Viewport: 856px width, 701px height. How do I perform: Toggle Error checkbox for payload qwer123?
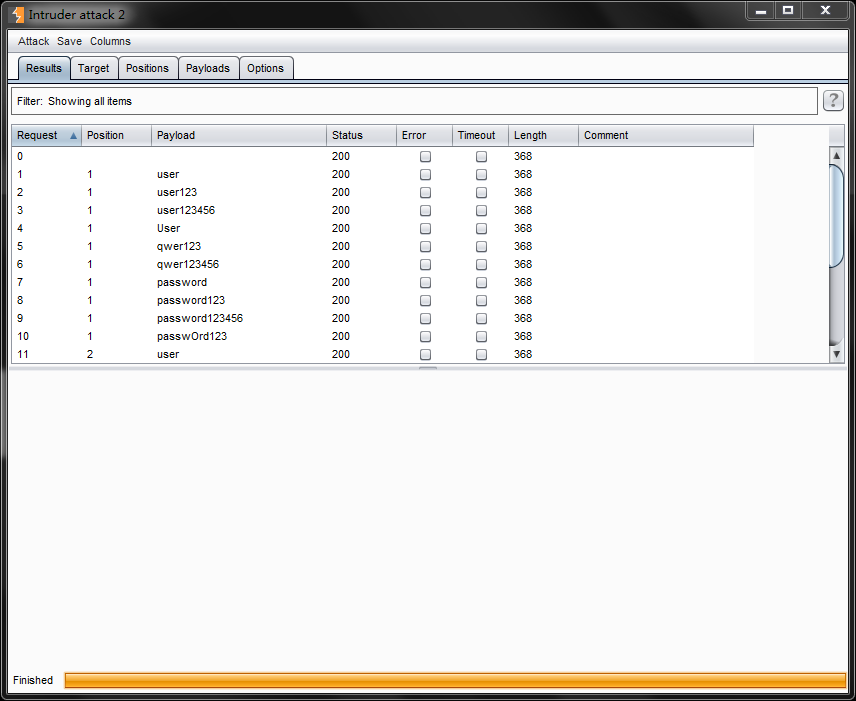pos(425,247)
